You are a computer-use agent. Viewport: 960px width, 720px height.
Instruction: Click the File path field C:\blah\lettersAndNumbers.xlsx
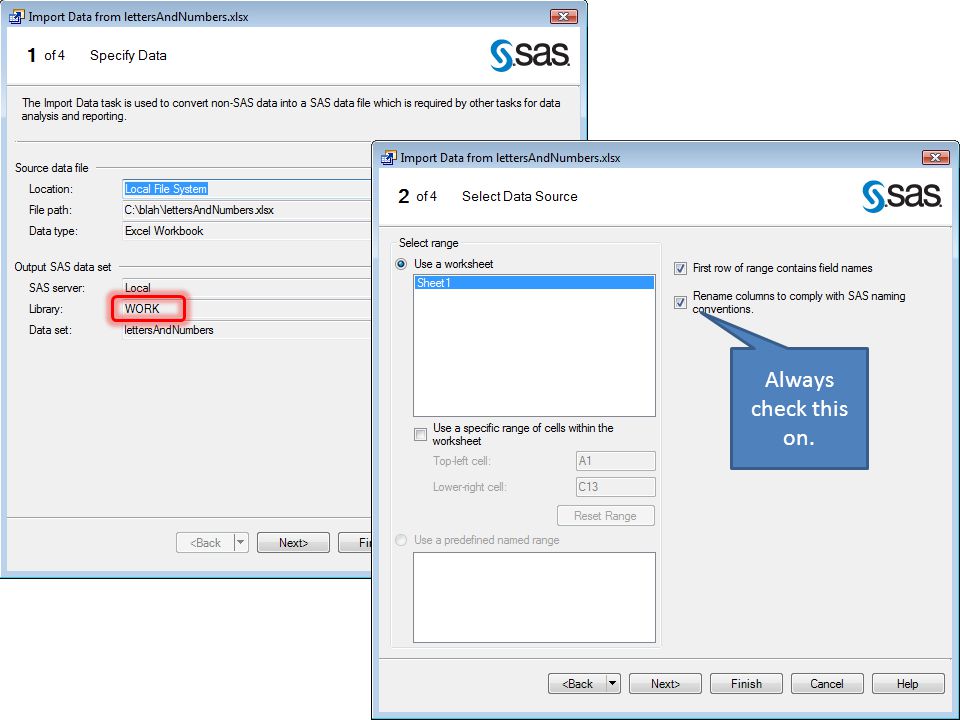point(247,210)
